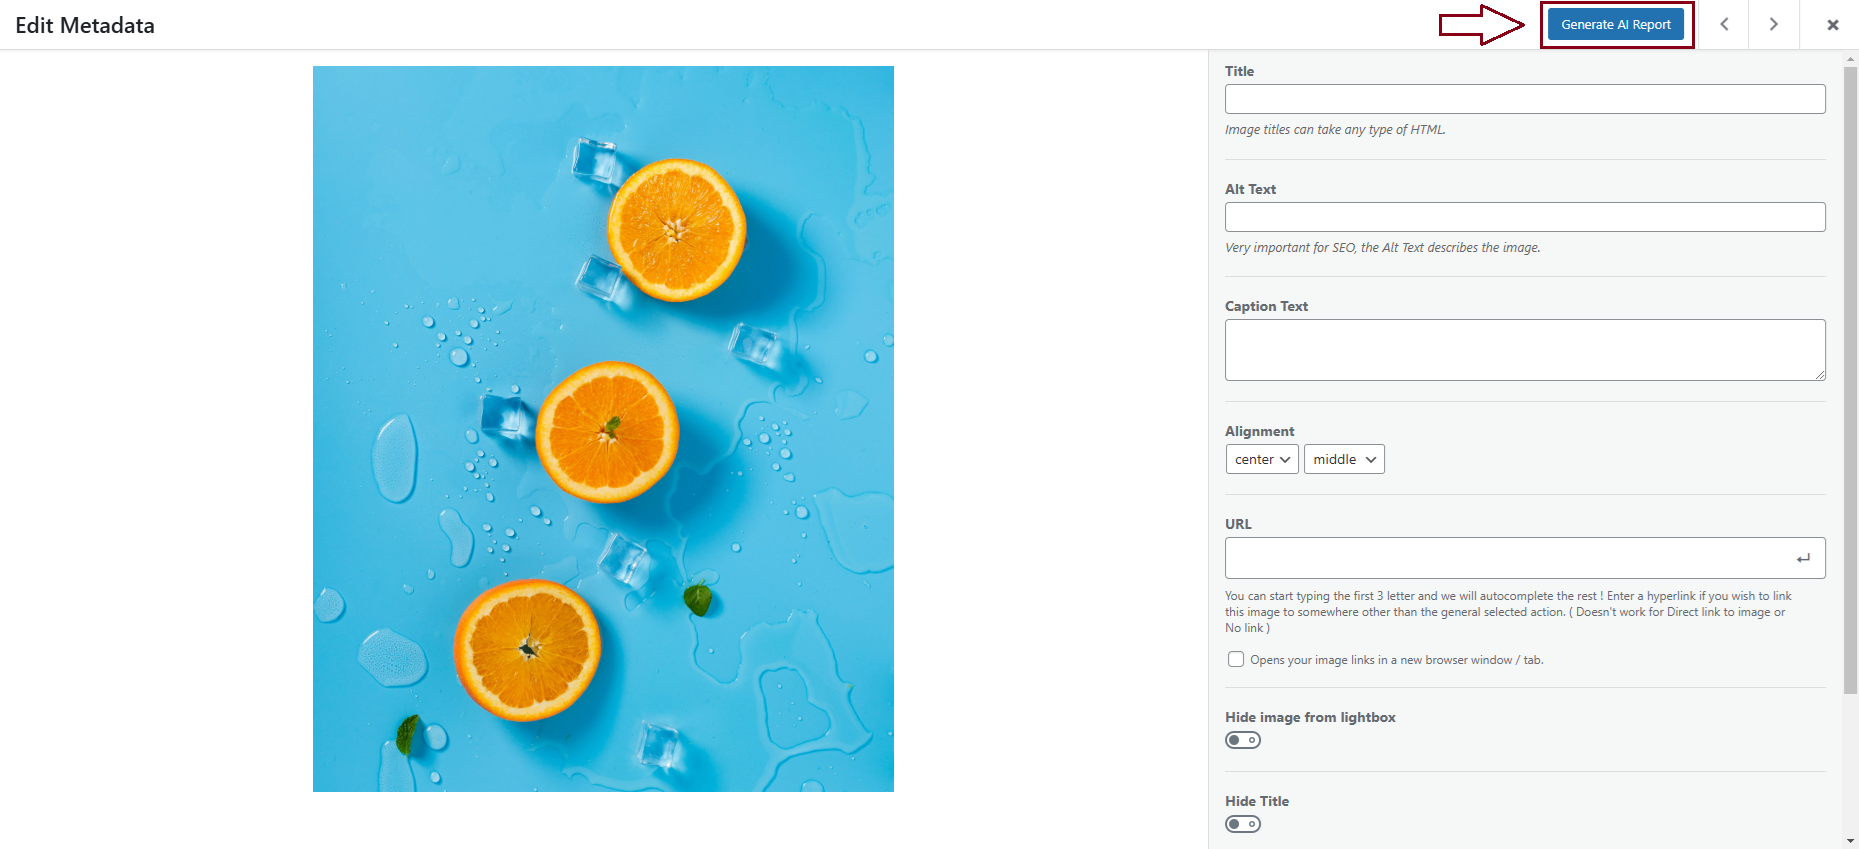
Task: Go to the previous image arrow
Action: [1724, 25]
